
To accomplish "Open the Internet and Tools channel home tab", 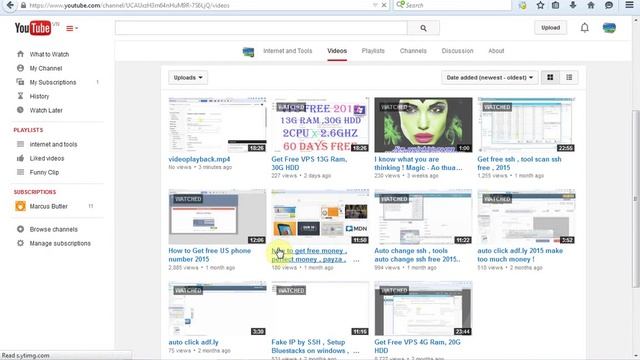I will click(x=287, y=51).
